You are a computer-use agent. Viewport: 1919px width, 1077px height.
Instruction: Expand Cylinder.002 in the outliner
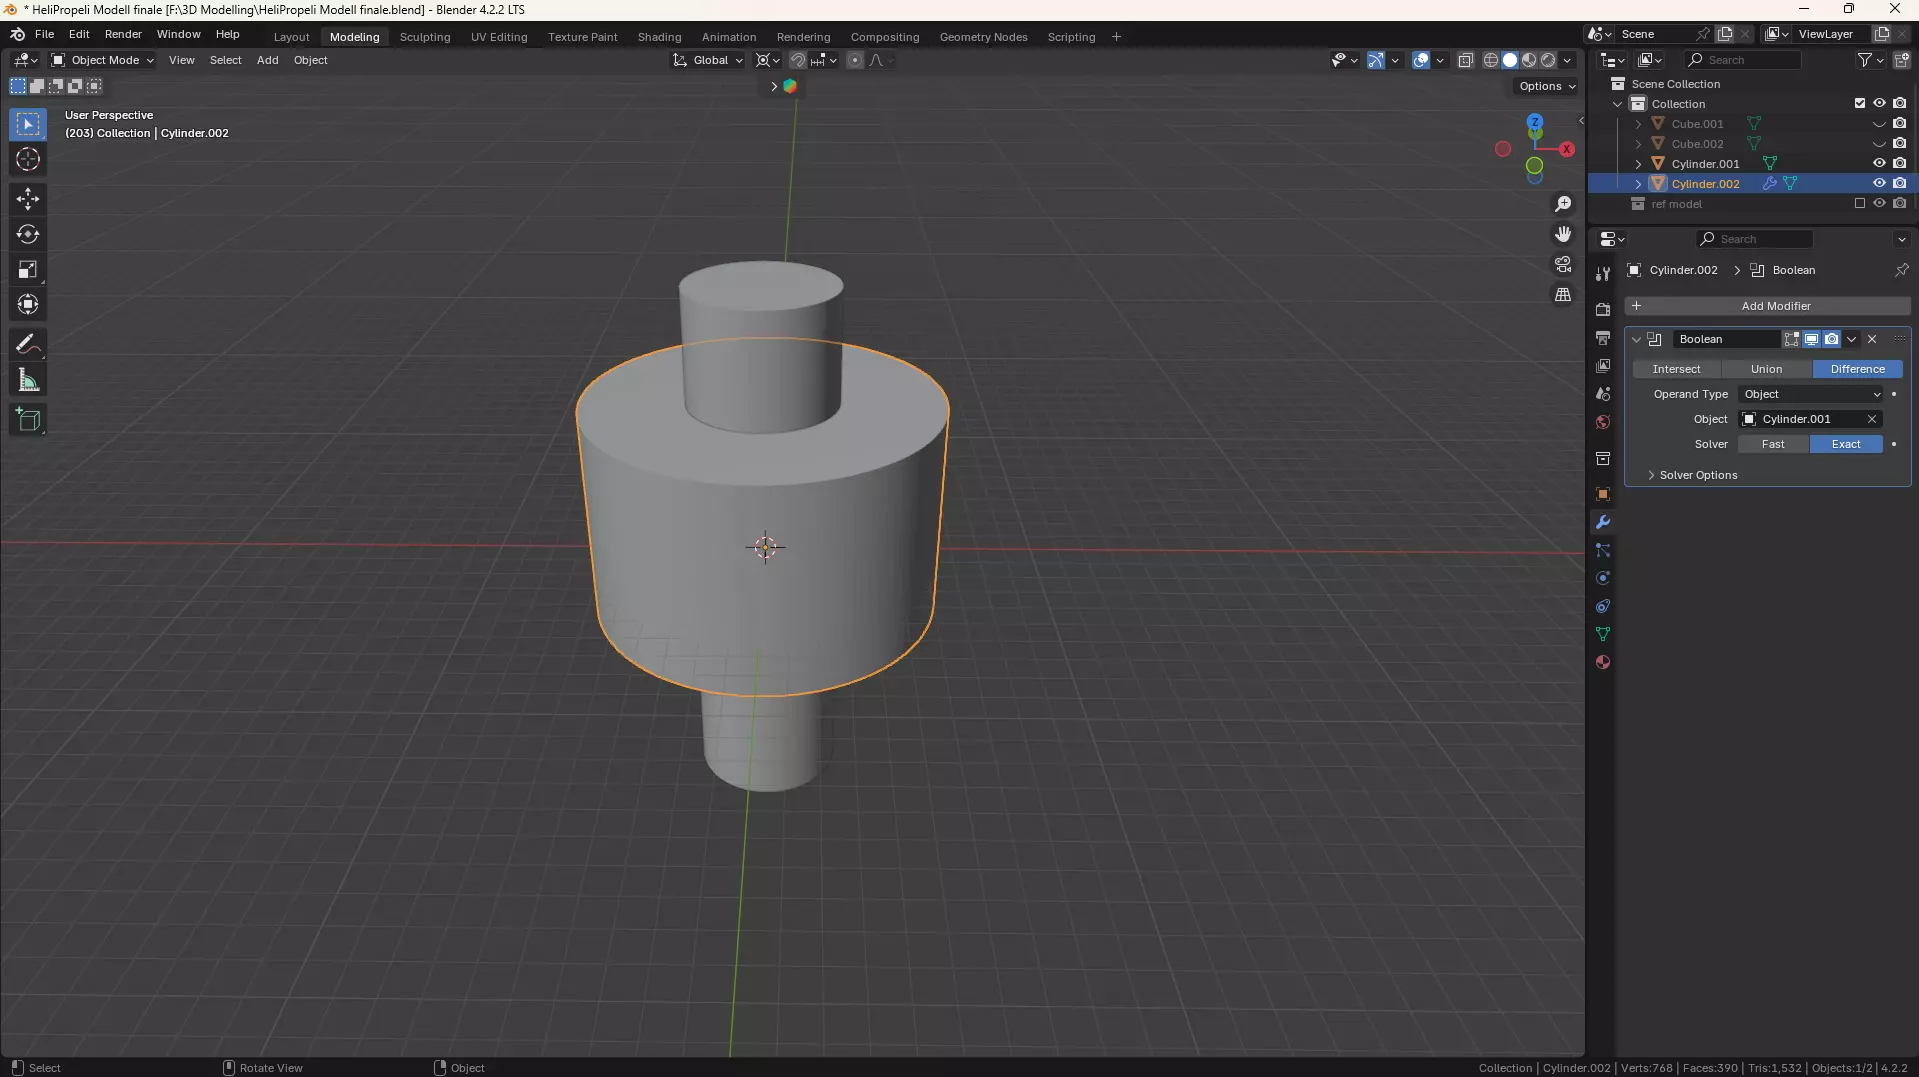1638,184
